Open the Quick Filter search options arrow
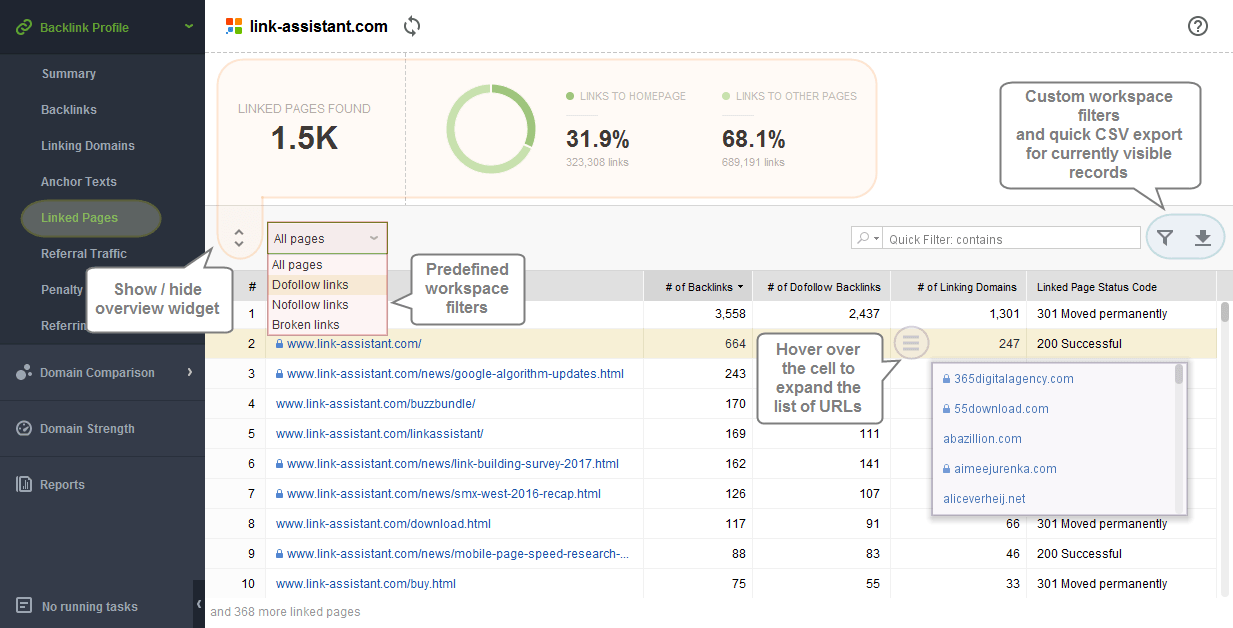This screenshot has width=1233, height=628. coord(877,238)
